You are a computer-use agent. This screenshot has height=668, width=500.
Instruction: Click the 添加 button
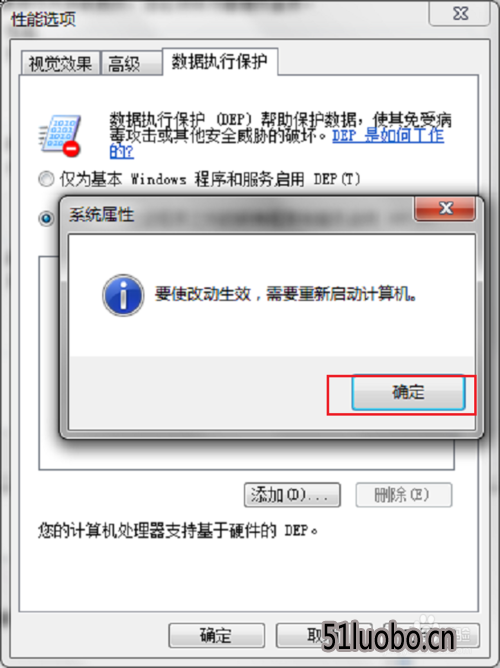tap(292, 495)
